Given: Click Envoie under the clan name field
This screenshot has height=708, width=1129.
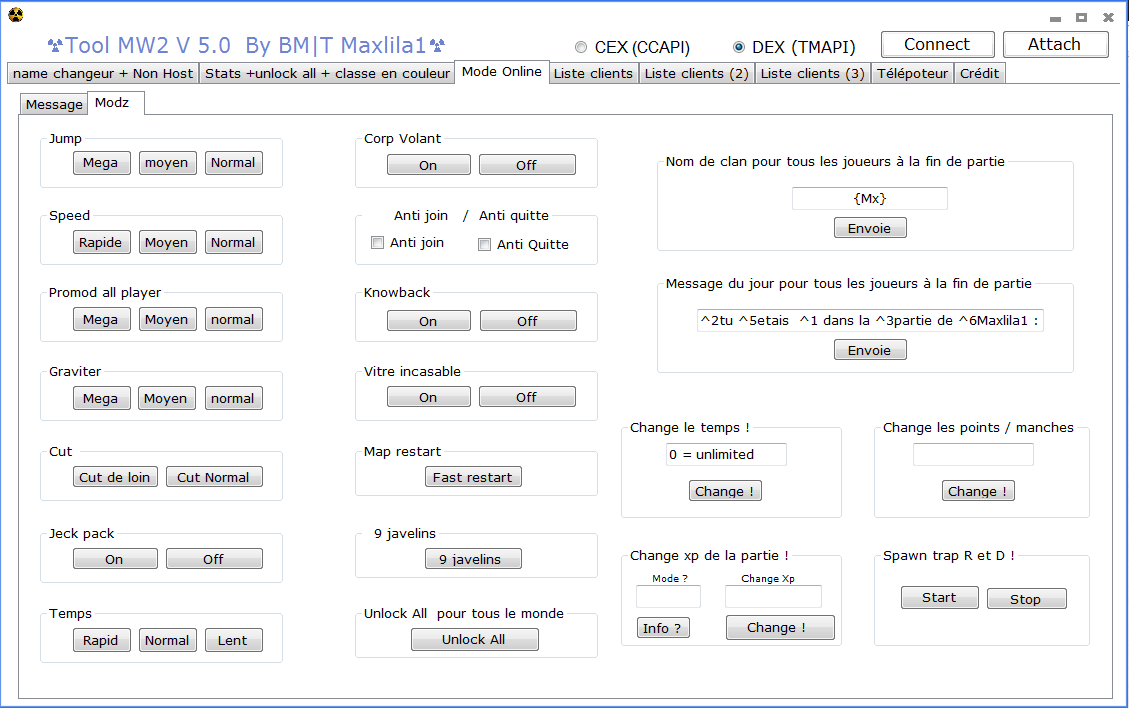Looking at the screenshot, I should pos(870,228).
